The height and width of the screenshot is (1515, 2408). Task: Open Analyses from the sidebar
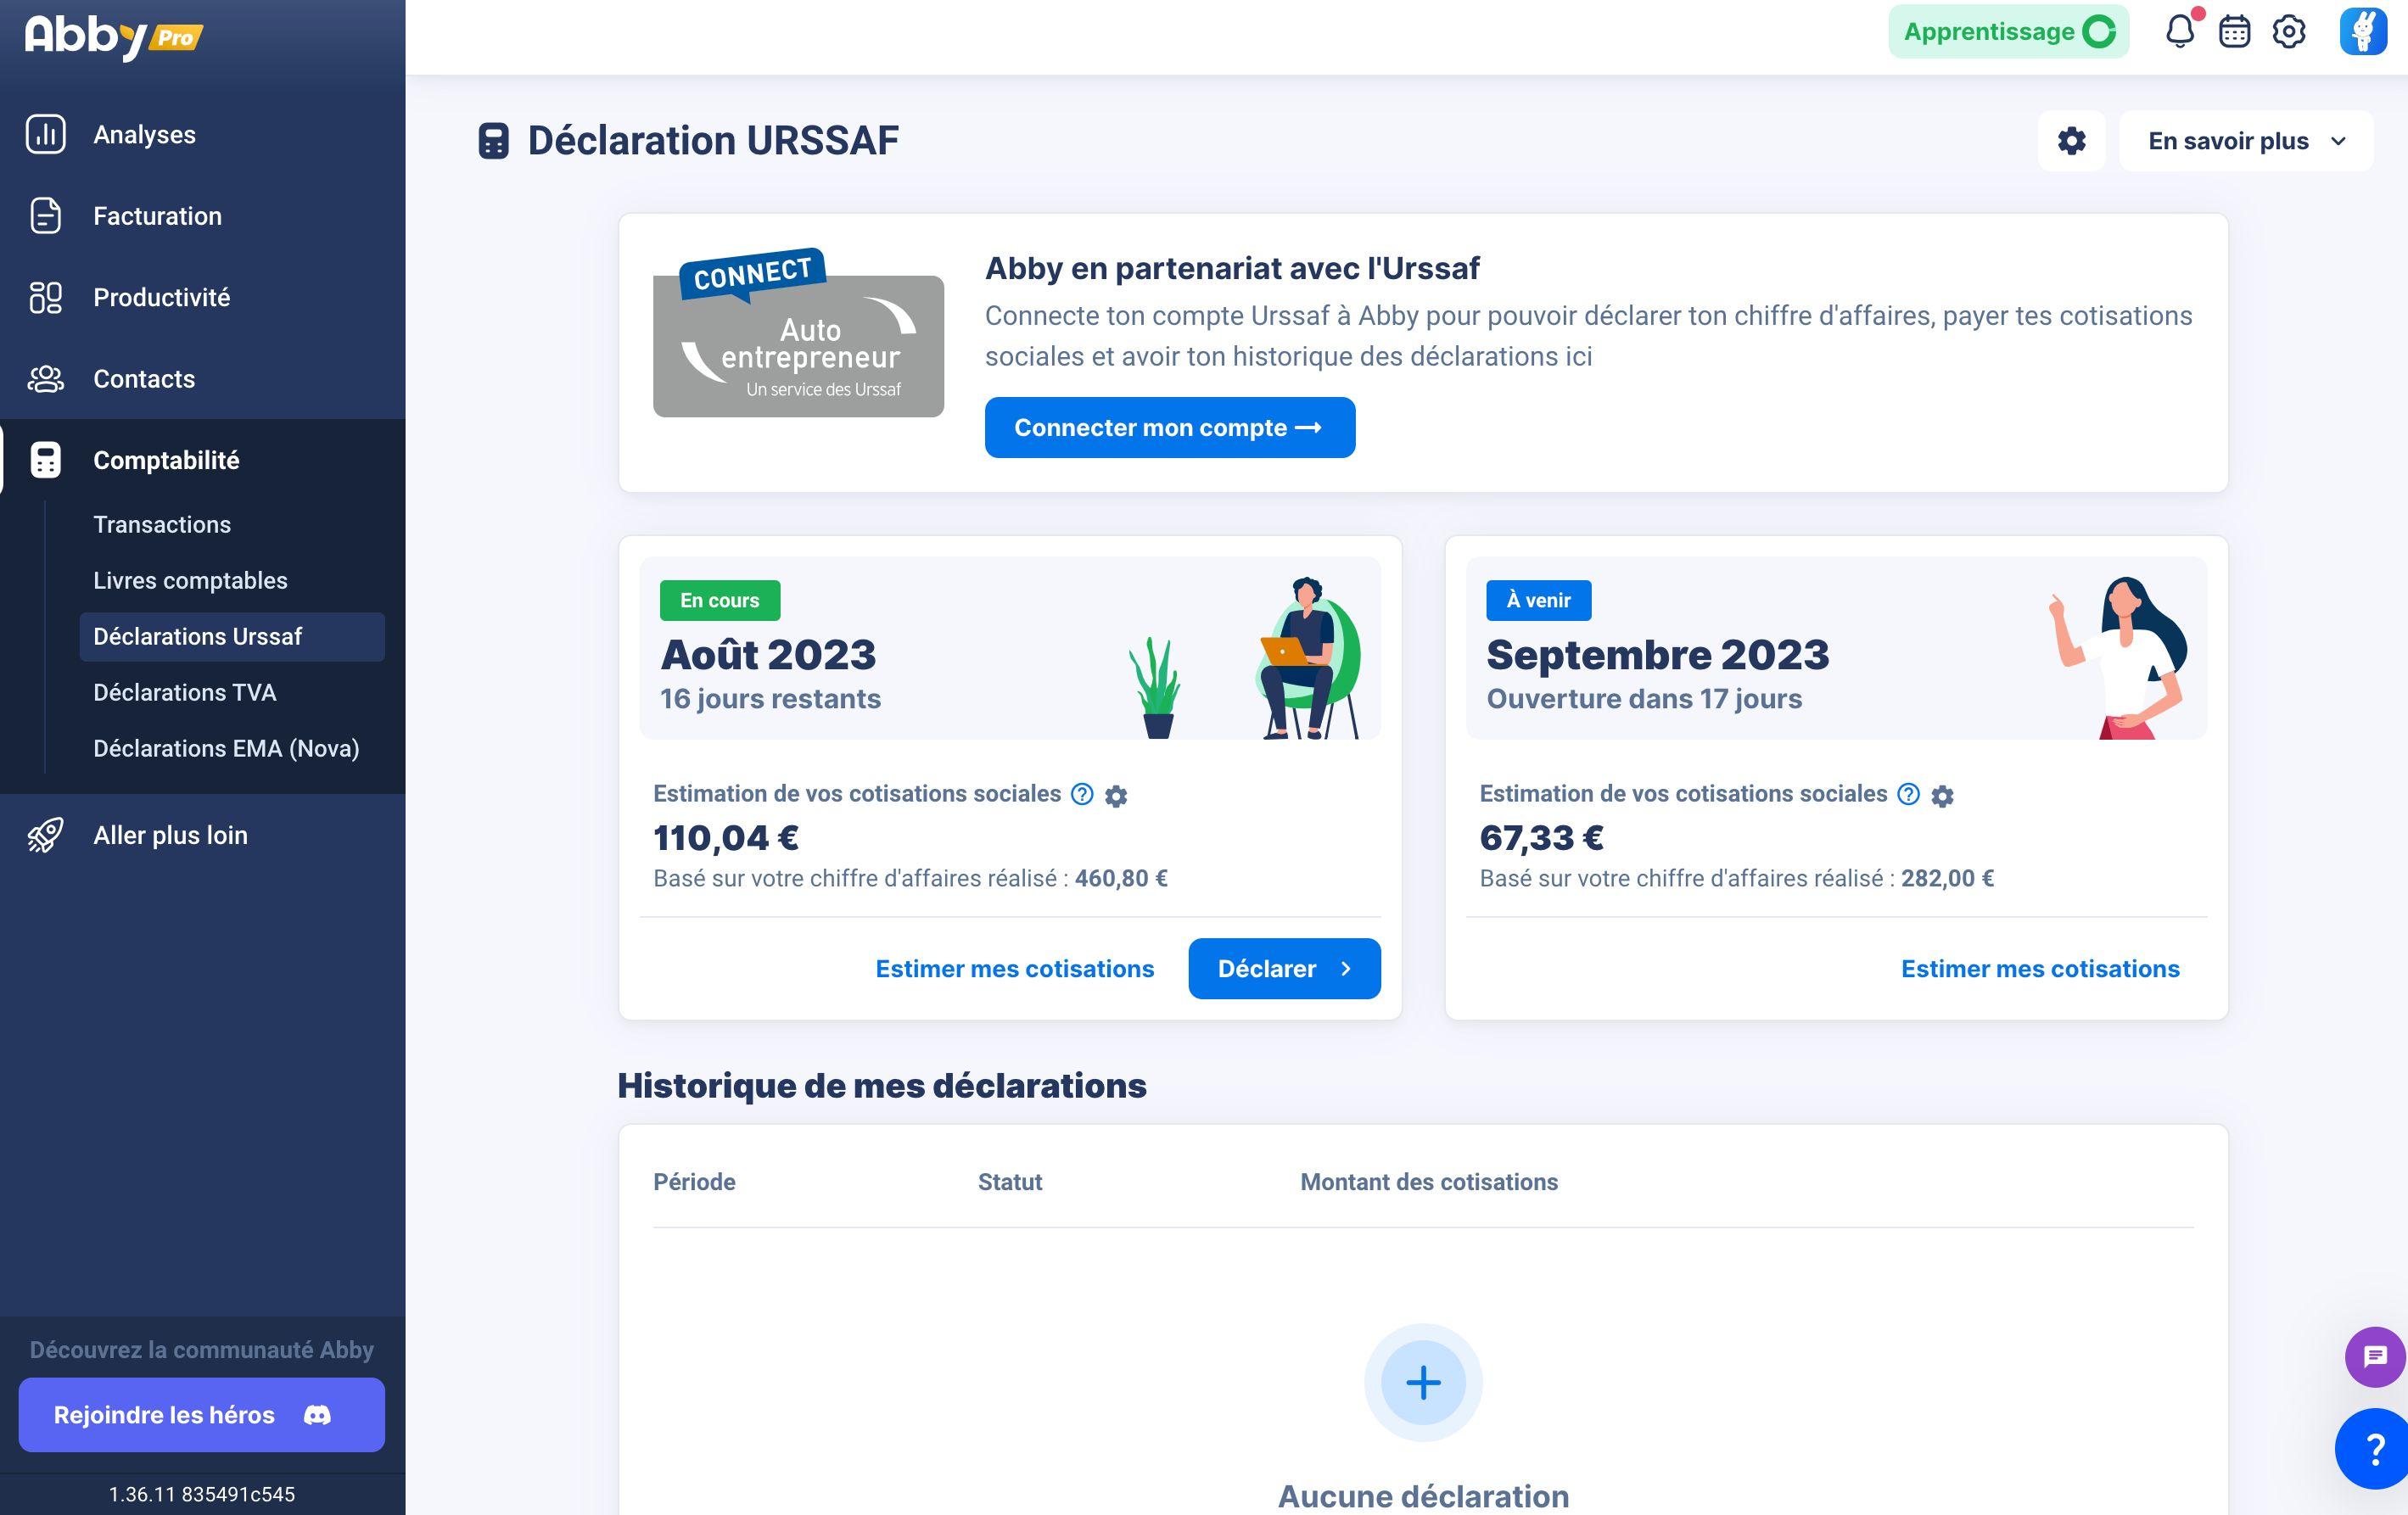pyautogui.click(x=144, y=135)
